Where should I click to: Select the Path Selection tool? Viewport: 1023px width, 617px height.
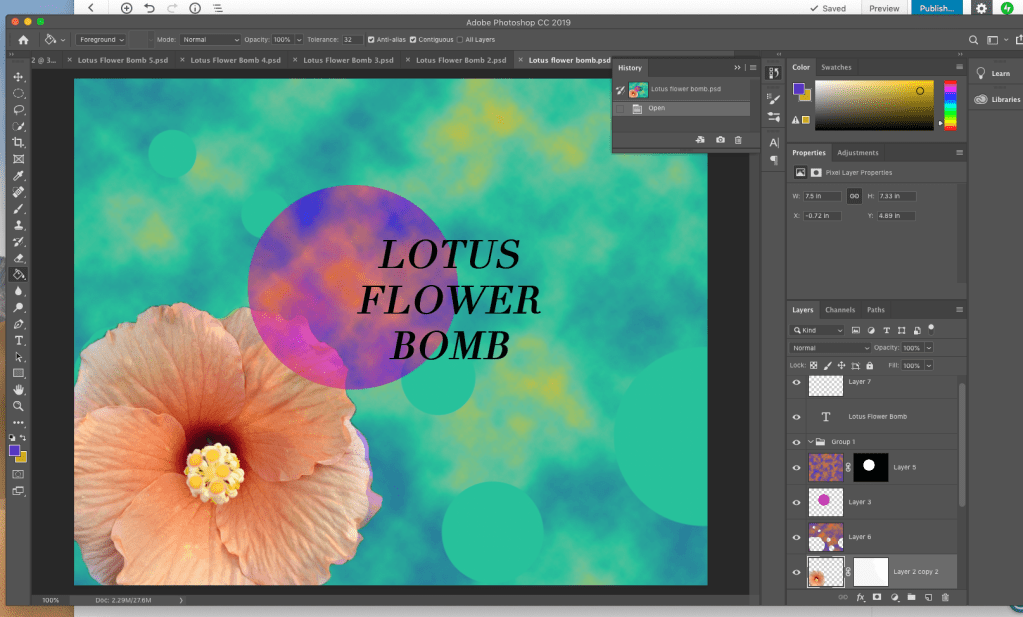[18, 357]
